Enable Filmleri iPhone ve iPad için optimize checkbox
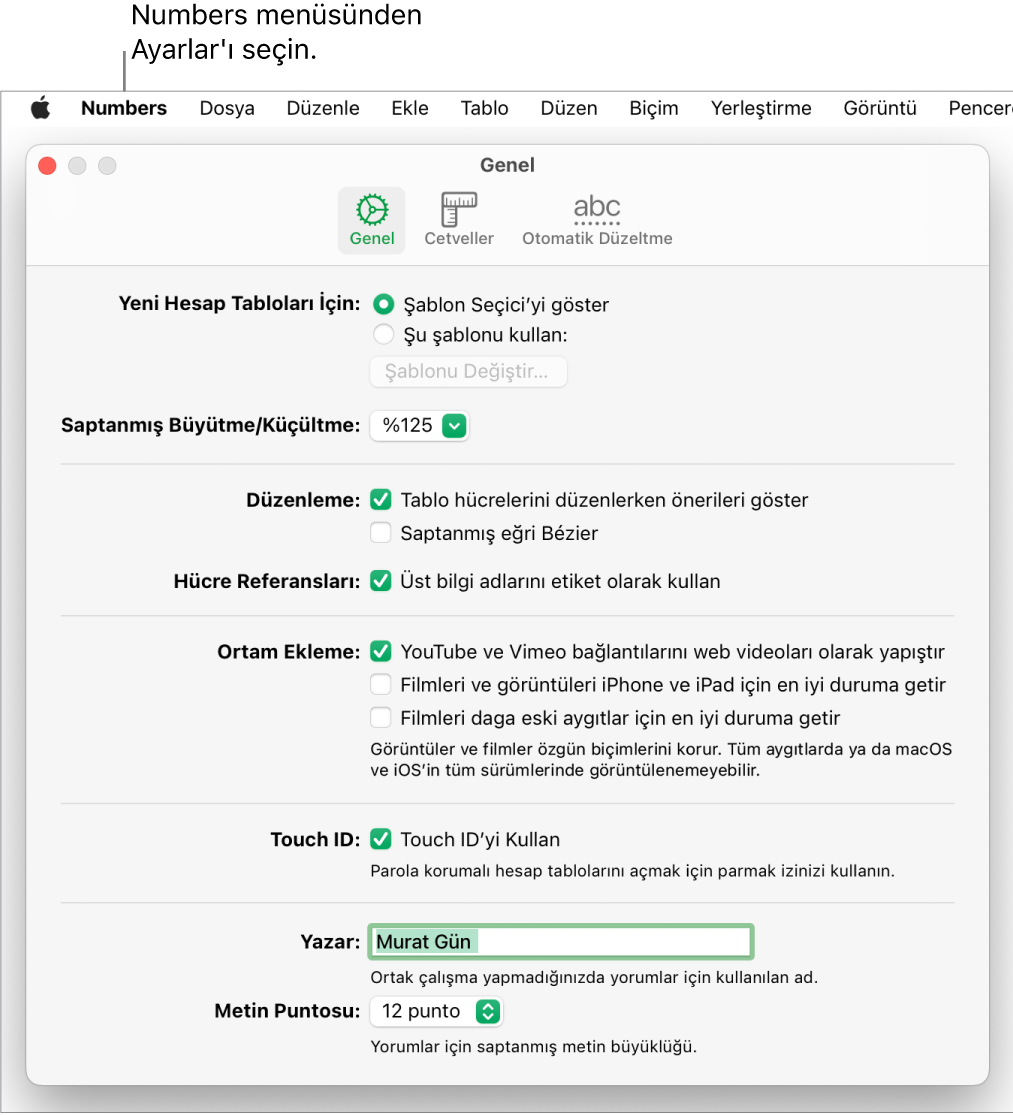 381,684
